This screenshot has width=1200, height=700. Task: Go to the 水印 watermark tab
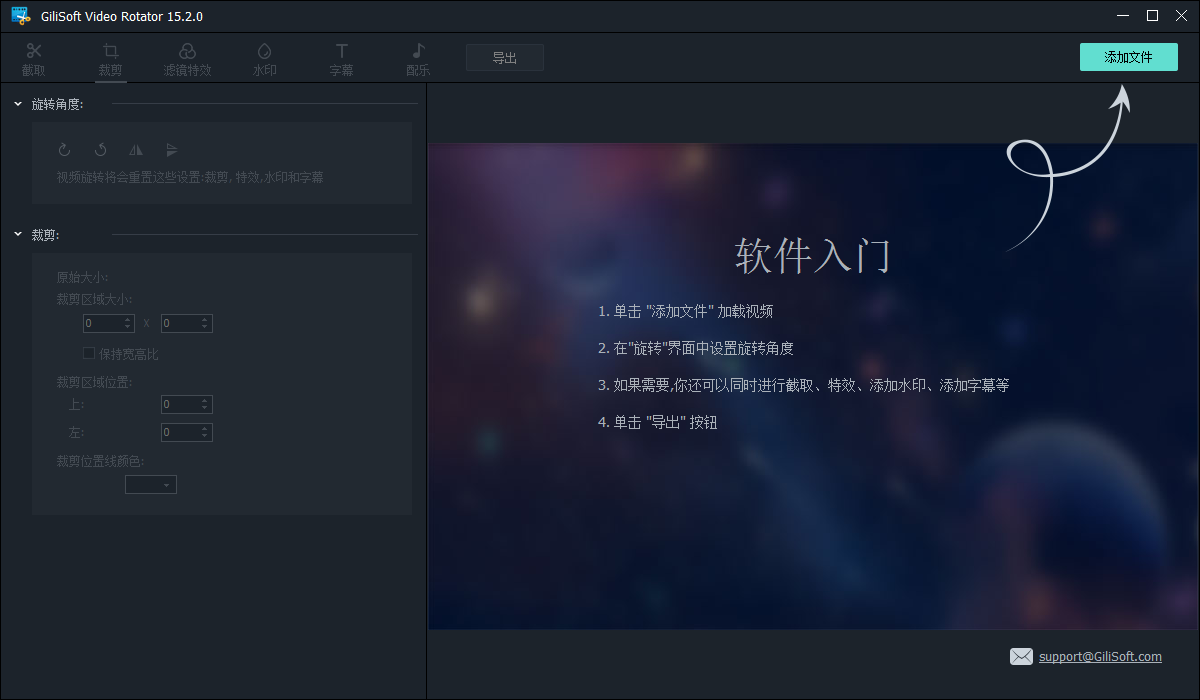point(264,60)
